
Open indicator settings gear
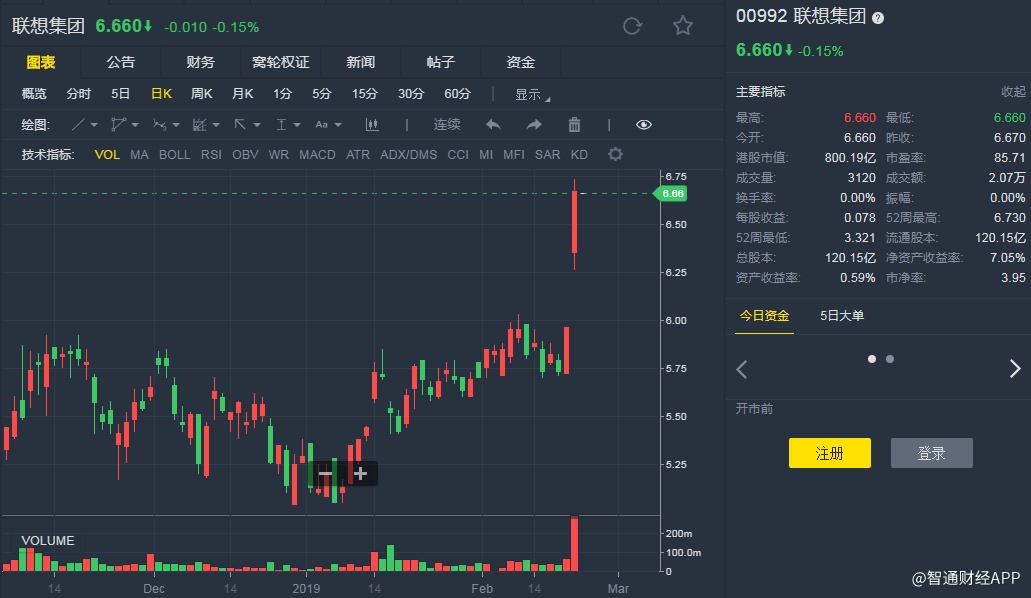point(615,154)
